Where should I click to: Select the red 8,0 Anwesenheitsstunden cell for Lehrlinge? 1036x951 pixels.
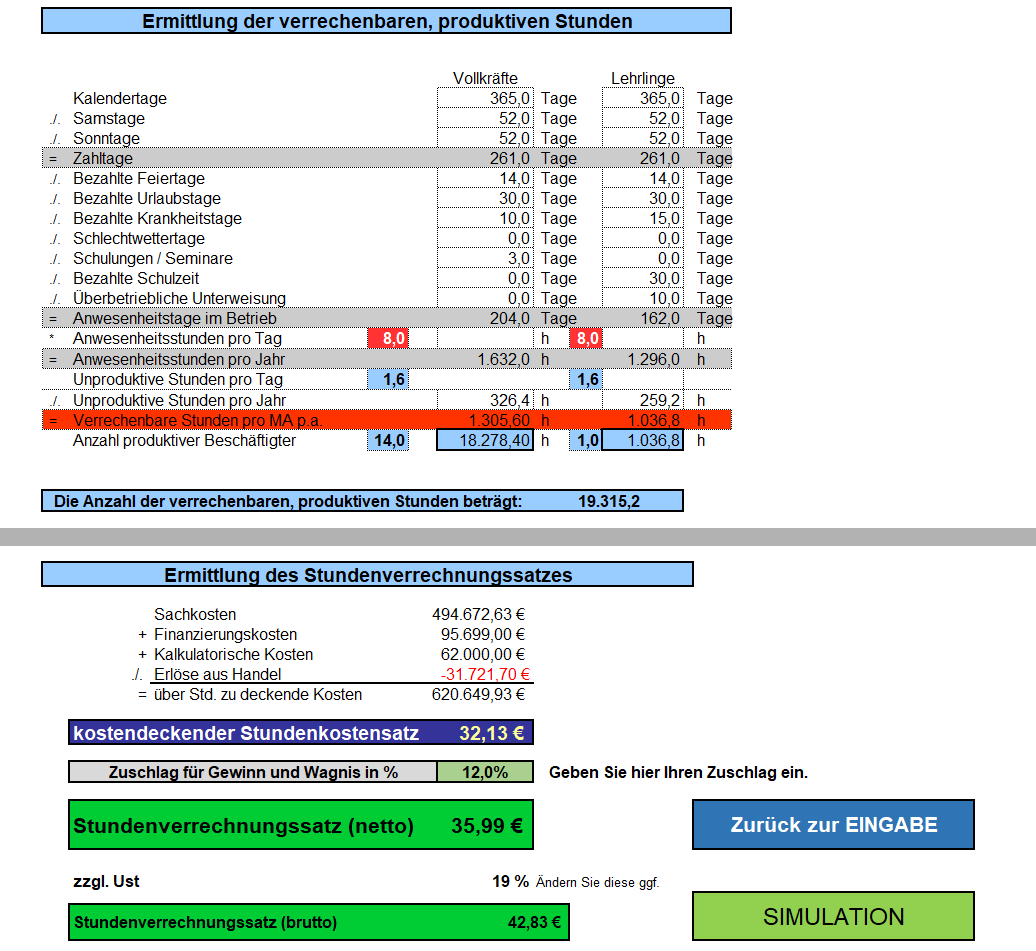(x=586, y=339)
